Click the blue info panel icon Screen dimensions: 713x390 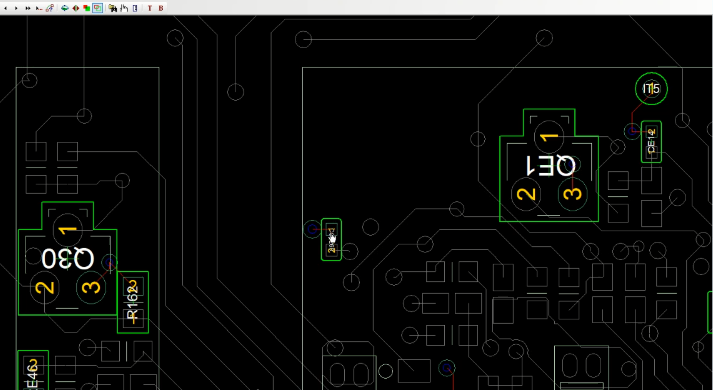click(x=135, y=8)
